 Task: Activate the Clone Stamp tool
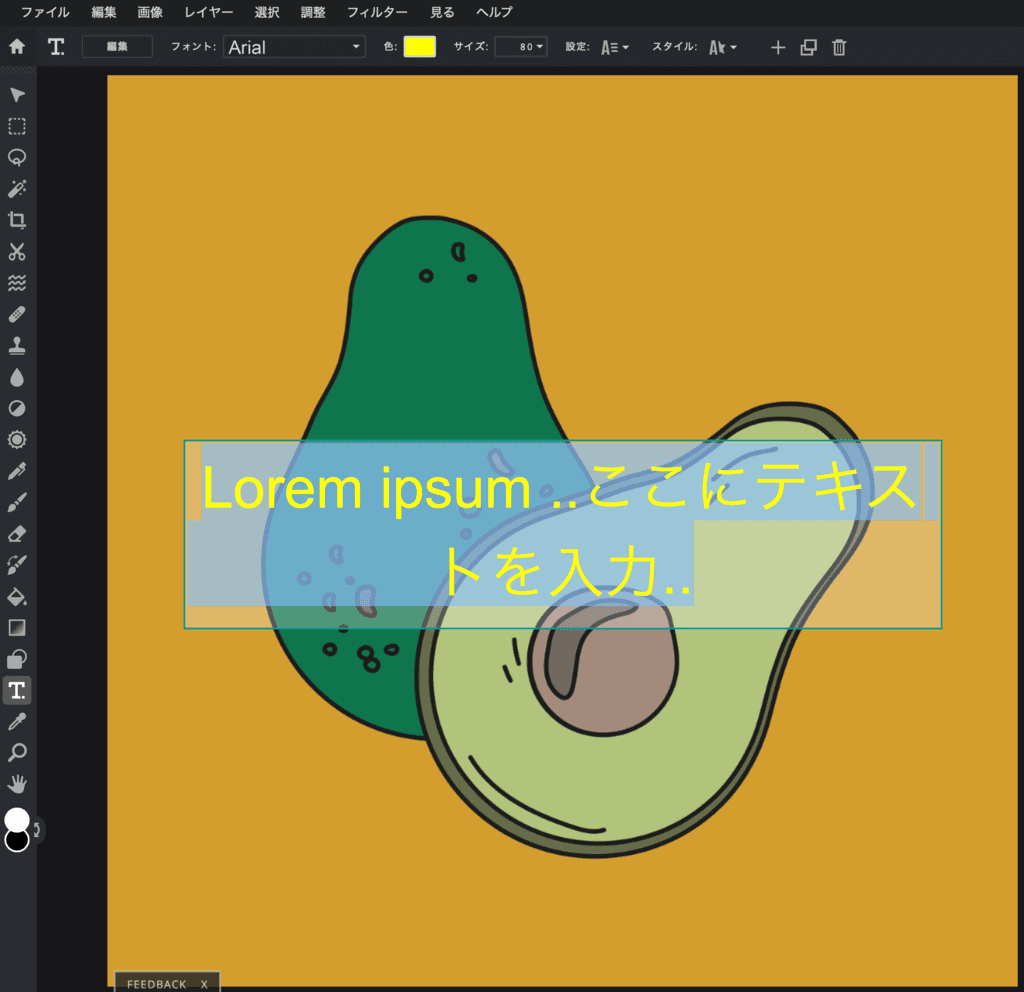point(16,345)
